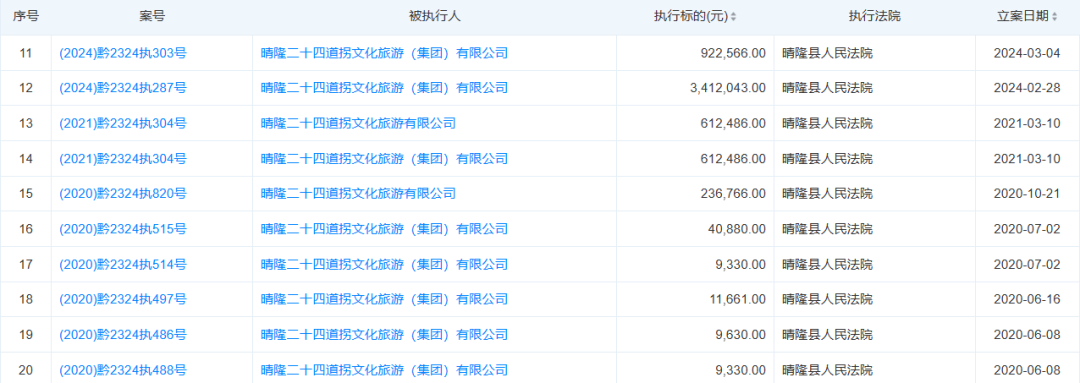The image size is (1080, 383).
Task: Sort by 执行标的(元) using the sort arrows
Action: [734, 17]
